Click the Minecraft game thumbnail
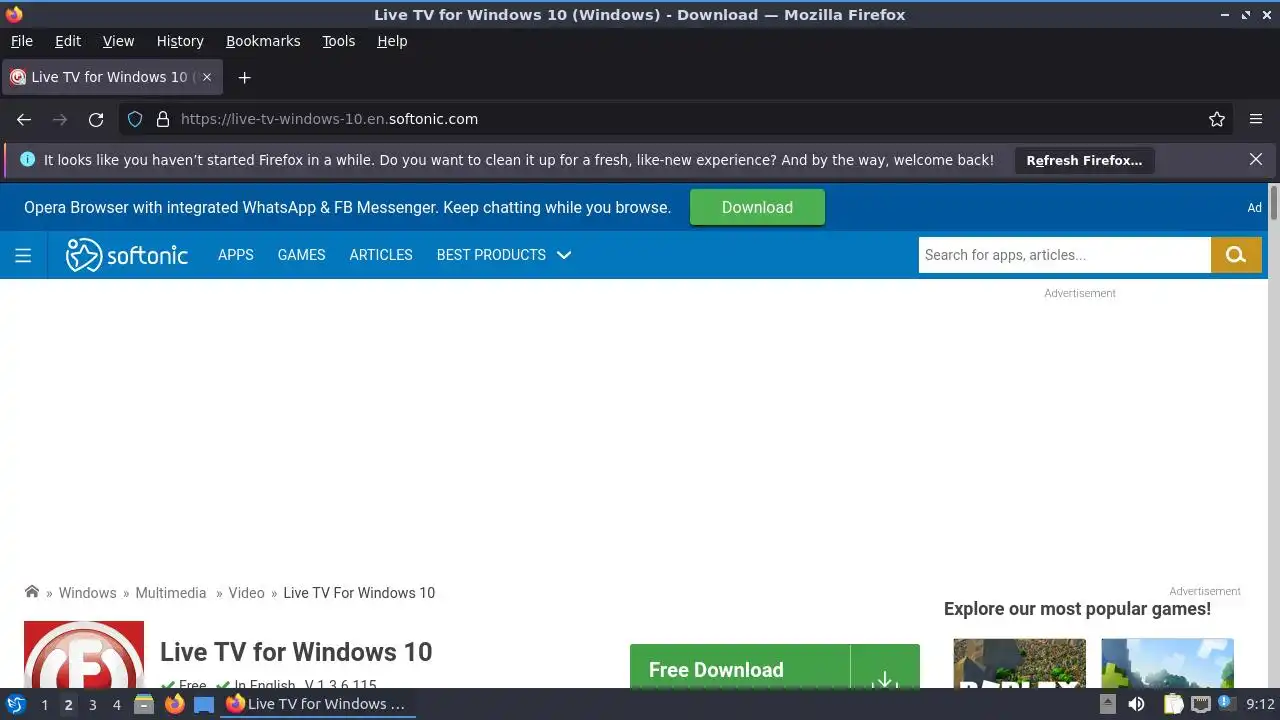1280x720 pixels. click(x=1167, y=663)
